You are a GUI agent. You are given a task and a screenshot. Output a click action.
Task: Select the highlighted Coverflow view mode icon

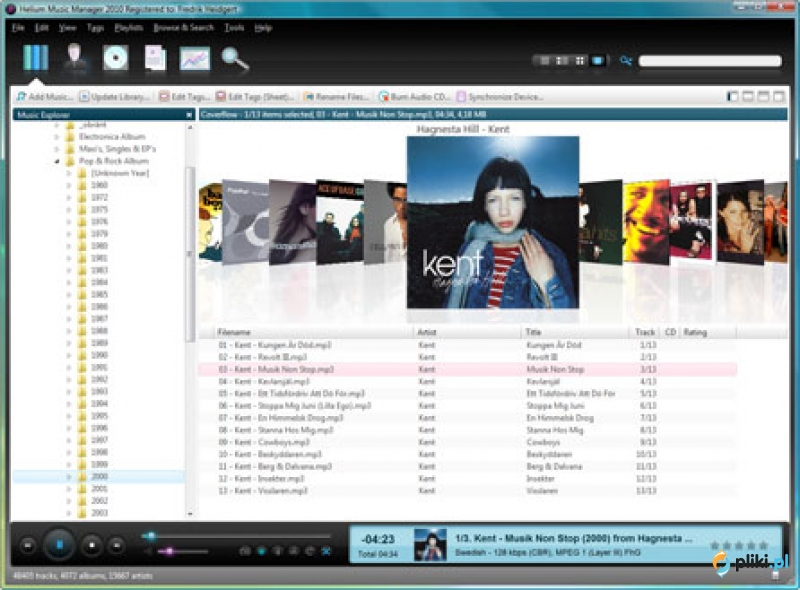[x=597, y=61]
